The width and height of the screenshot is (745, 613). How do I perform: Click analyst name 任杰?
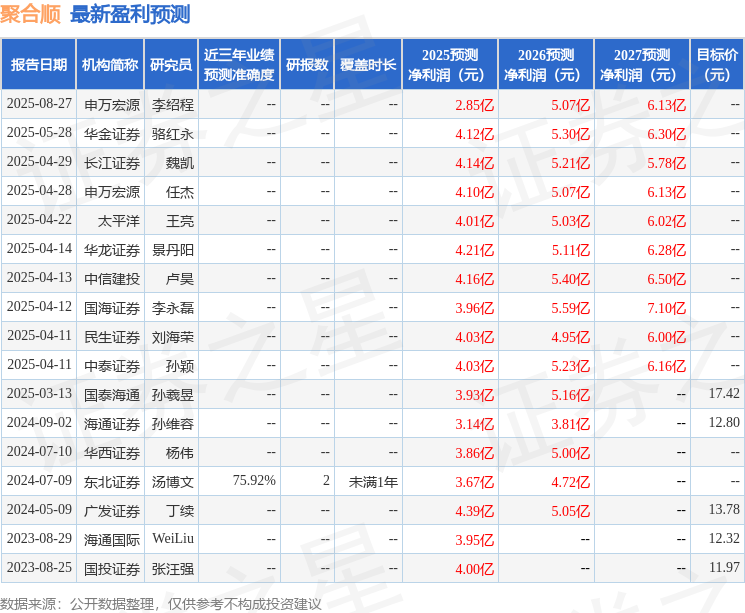(180, 192)
